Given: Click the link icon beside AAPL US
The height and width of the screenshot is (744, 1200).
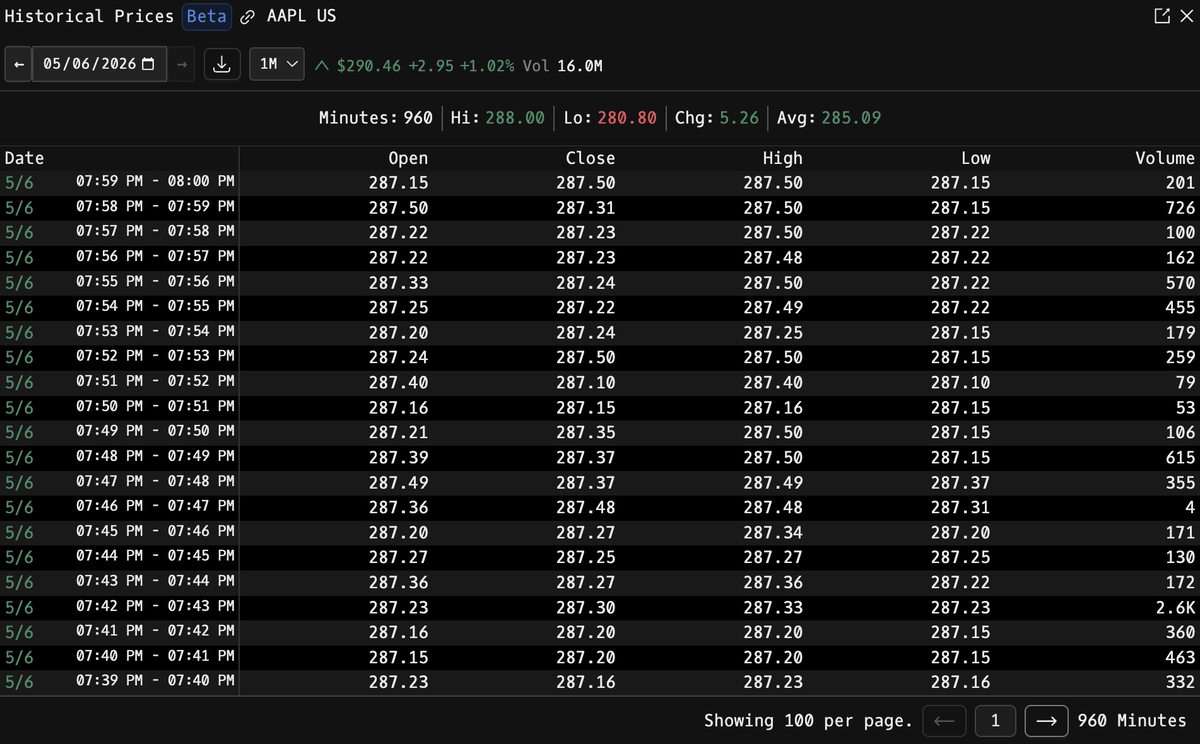Looking at the screenshot, I should 247,17.
